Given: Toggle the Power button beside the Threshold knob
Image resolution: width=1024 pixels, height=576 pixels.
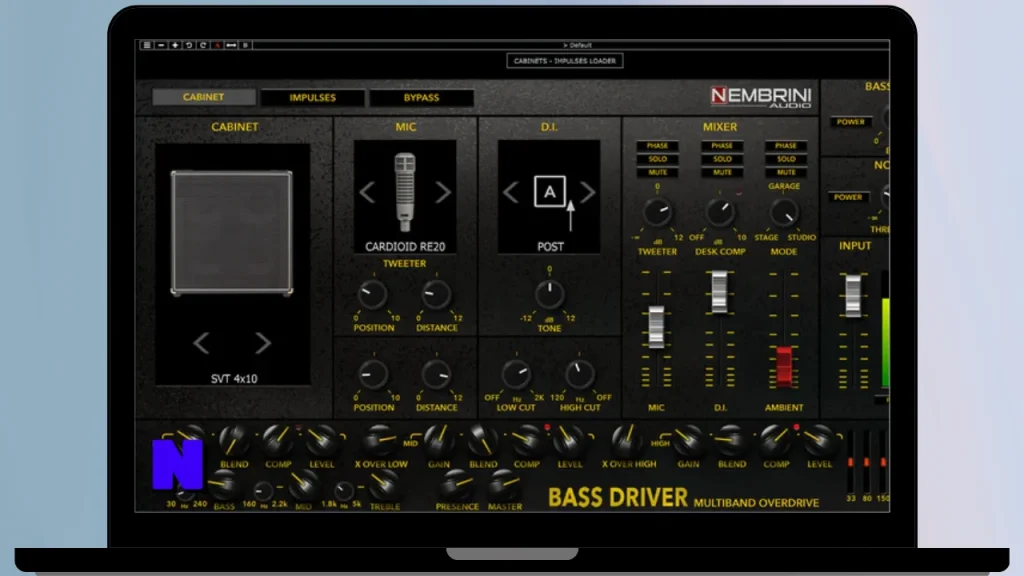Looking at the screenshot, I should pyautogui.click(x=848, y=197).
